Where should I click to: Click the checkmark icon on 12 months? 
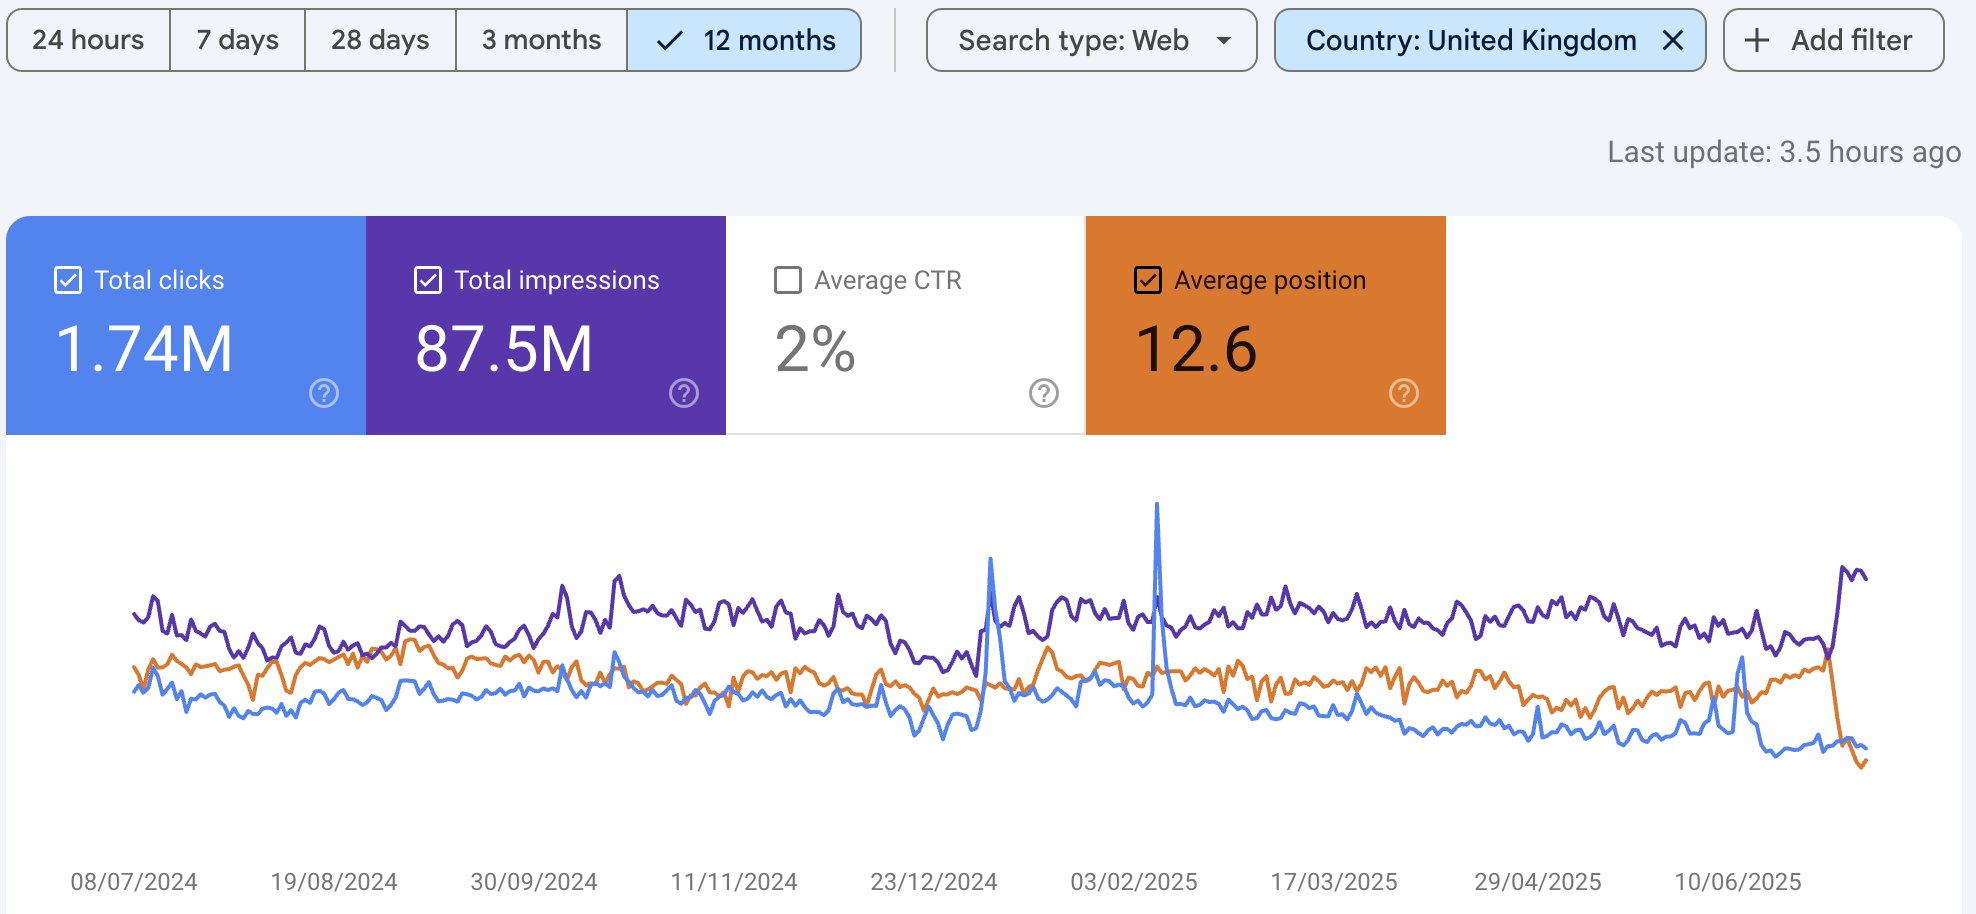tap(670, 41)
